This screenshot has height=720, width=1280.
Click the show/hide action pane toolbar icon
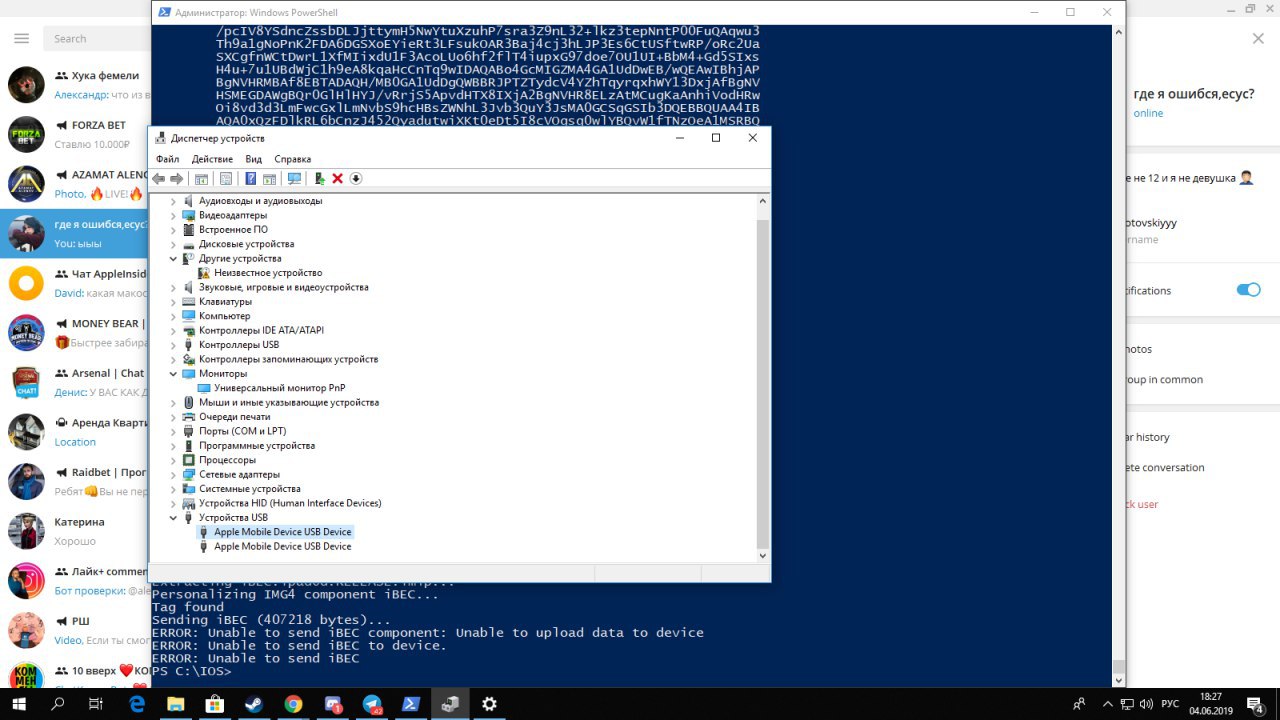[x=269, y=179]
